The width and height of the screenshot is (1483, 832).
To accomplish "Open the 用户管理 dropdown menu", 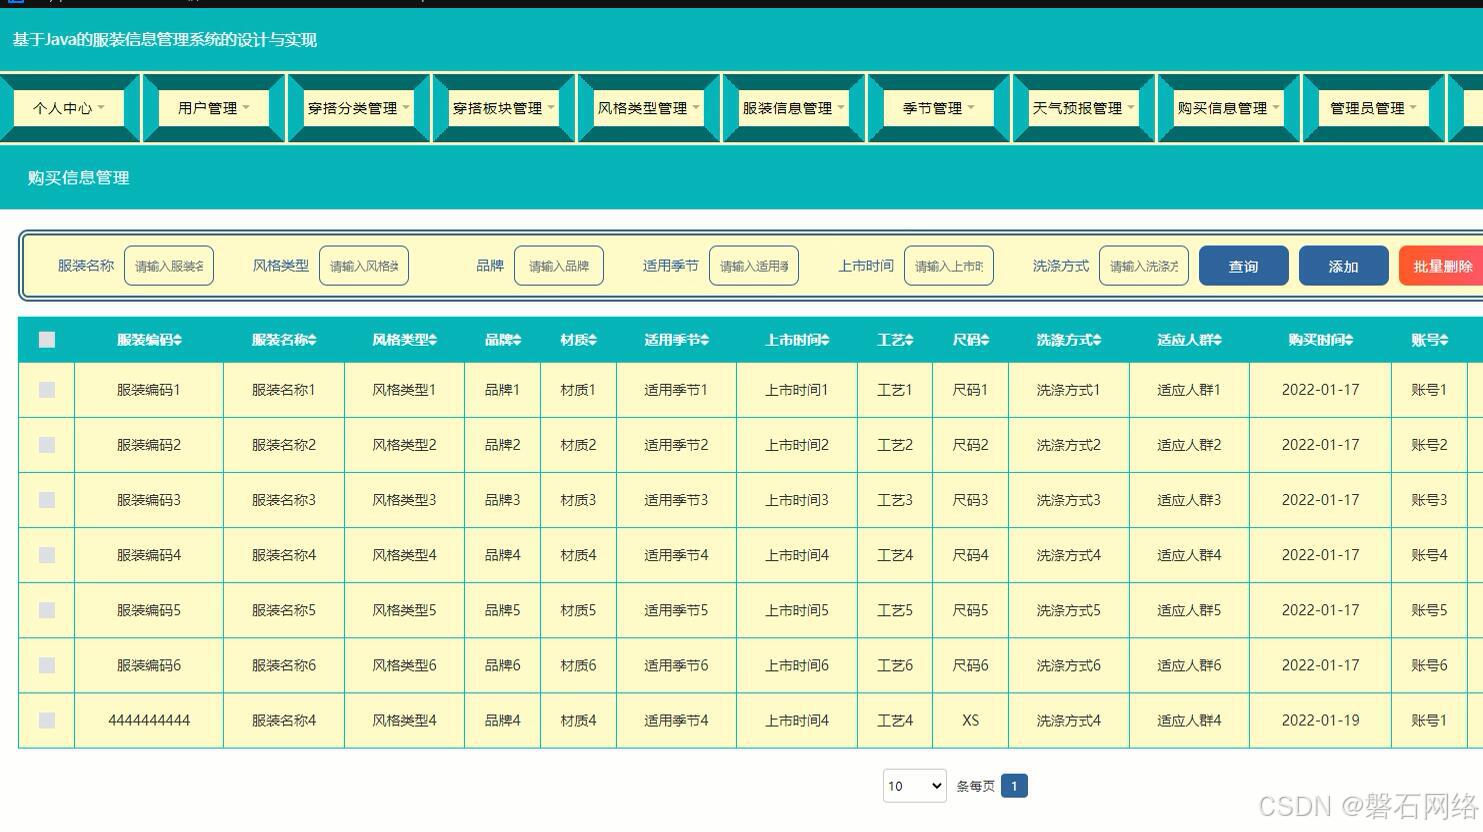I will 214,108.
